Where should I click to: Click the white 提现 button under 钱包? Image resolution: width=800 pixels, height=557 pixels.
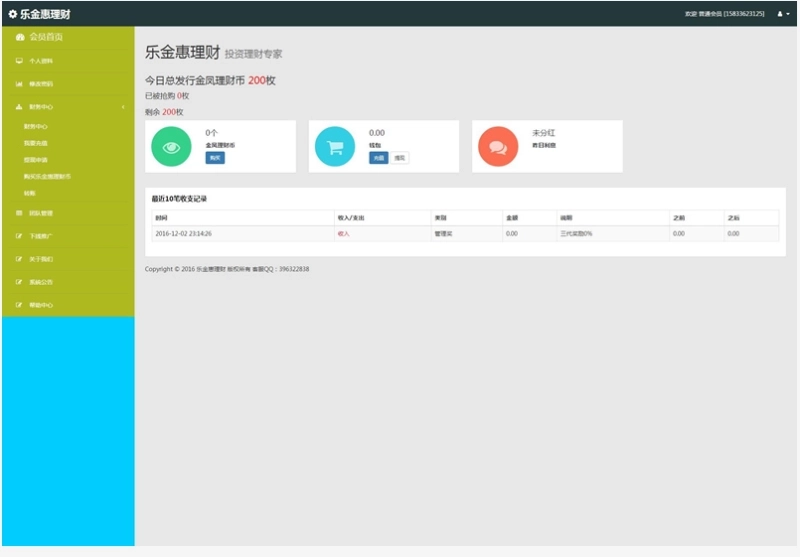399,158
